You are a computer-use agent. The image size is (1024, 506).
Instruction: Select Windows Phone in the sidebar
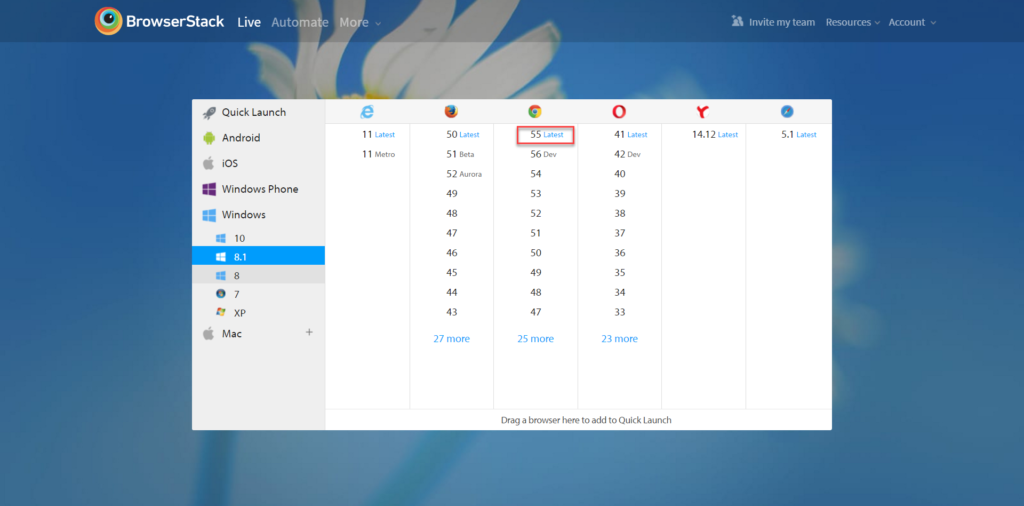pos(258,189)
